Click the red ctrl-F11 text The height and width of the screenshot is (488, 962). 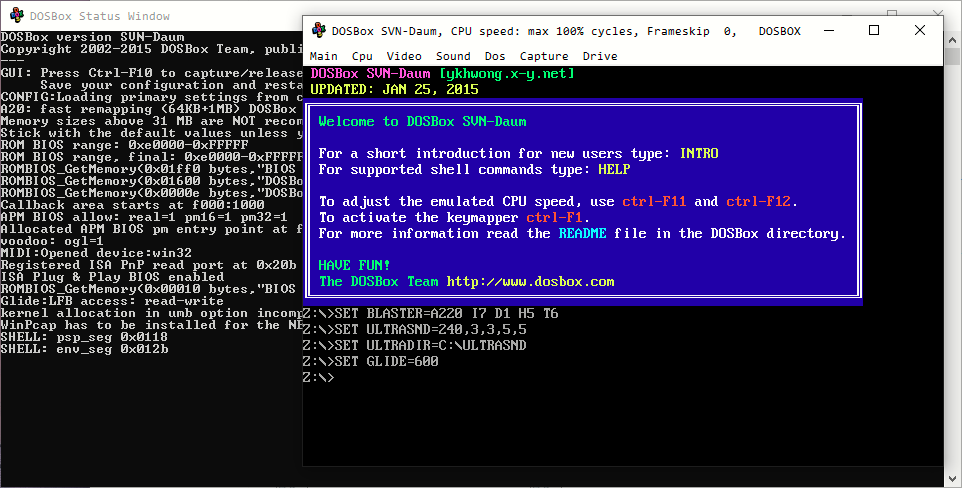(x=654, y=201)
